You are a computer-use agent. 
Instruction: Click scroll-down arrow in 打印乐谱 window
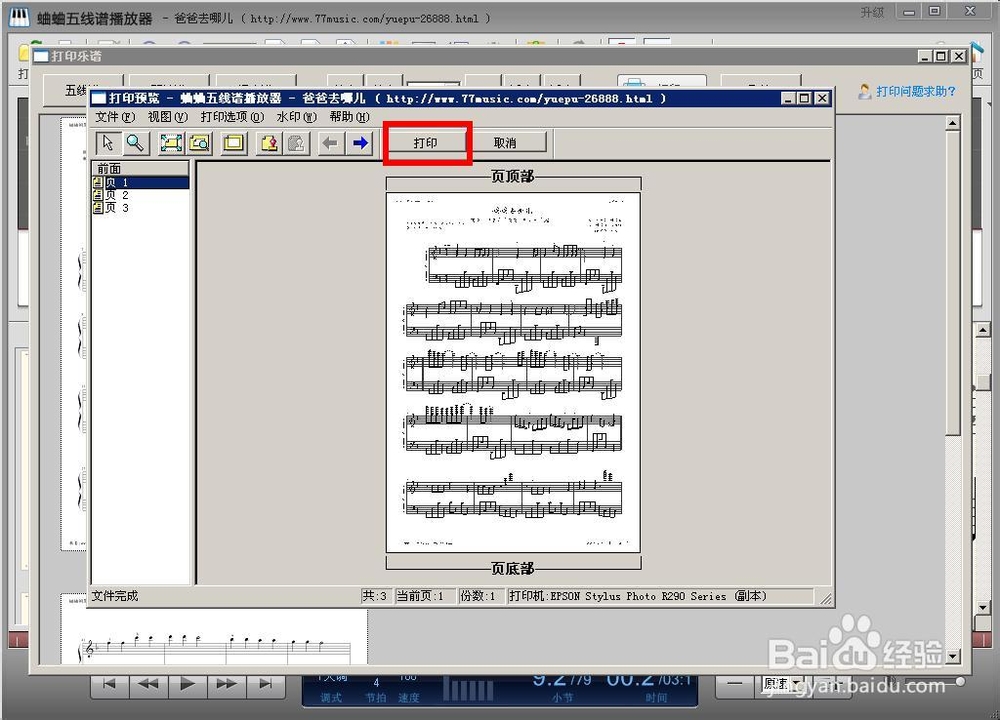click(953, 656)
